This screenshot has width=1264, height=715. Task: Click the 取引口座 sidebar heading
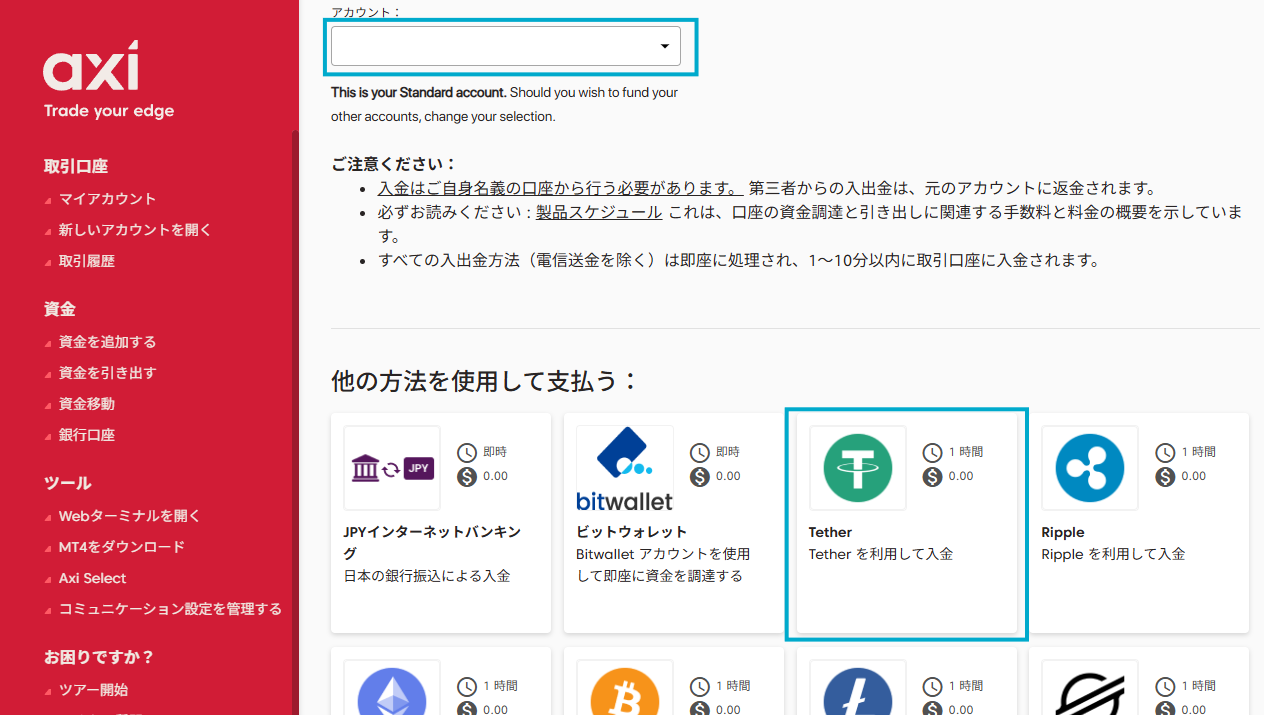(76, 167)
